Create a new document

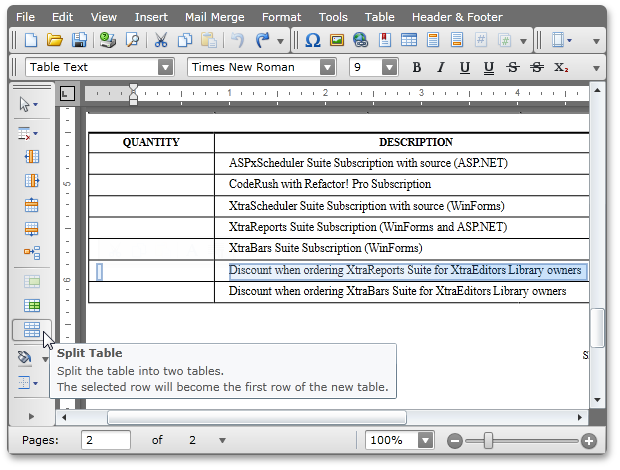[x=31, y=40]
